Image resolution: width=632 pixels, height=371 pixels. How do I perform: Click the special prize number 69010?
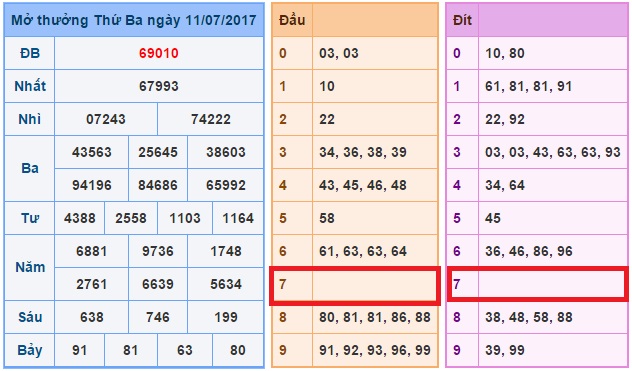[x=158, y=53]
